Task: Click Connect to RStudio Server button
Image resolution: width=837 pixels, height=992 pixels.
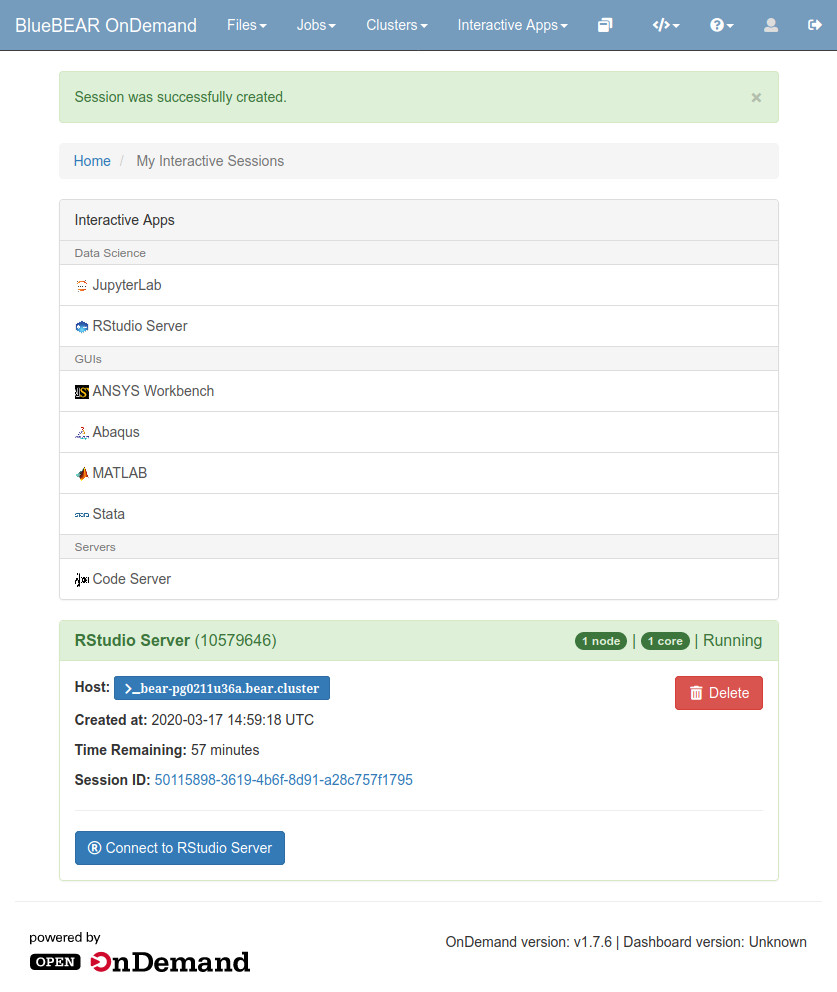Action: [x=180, y=848]
